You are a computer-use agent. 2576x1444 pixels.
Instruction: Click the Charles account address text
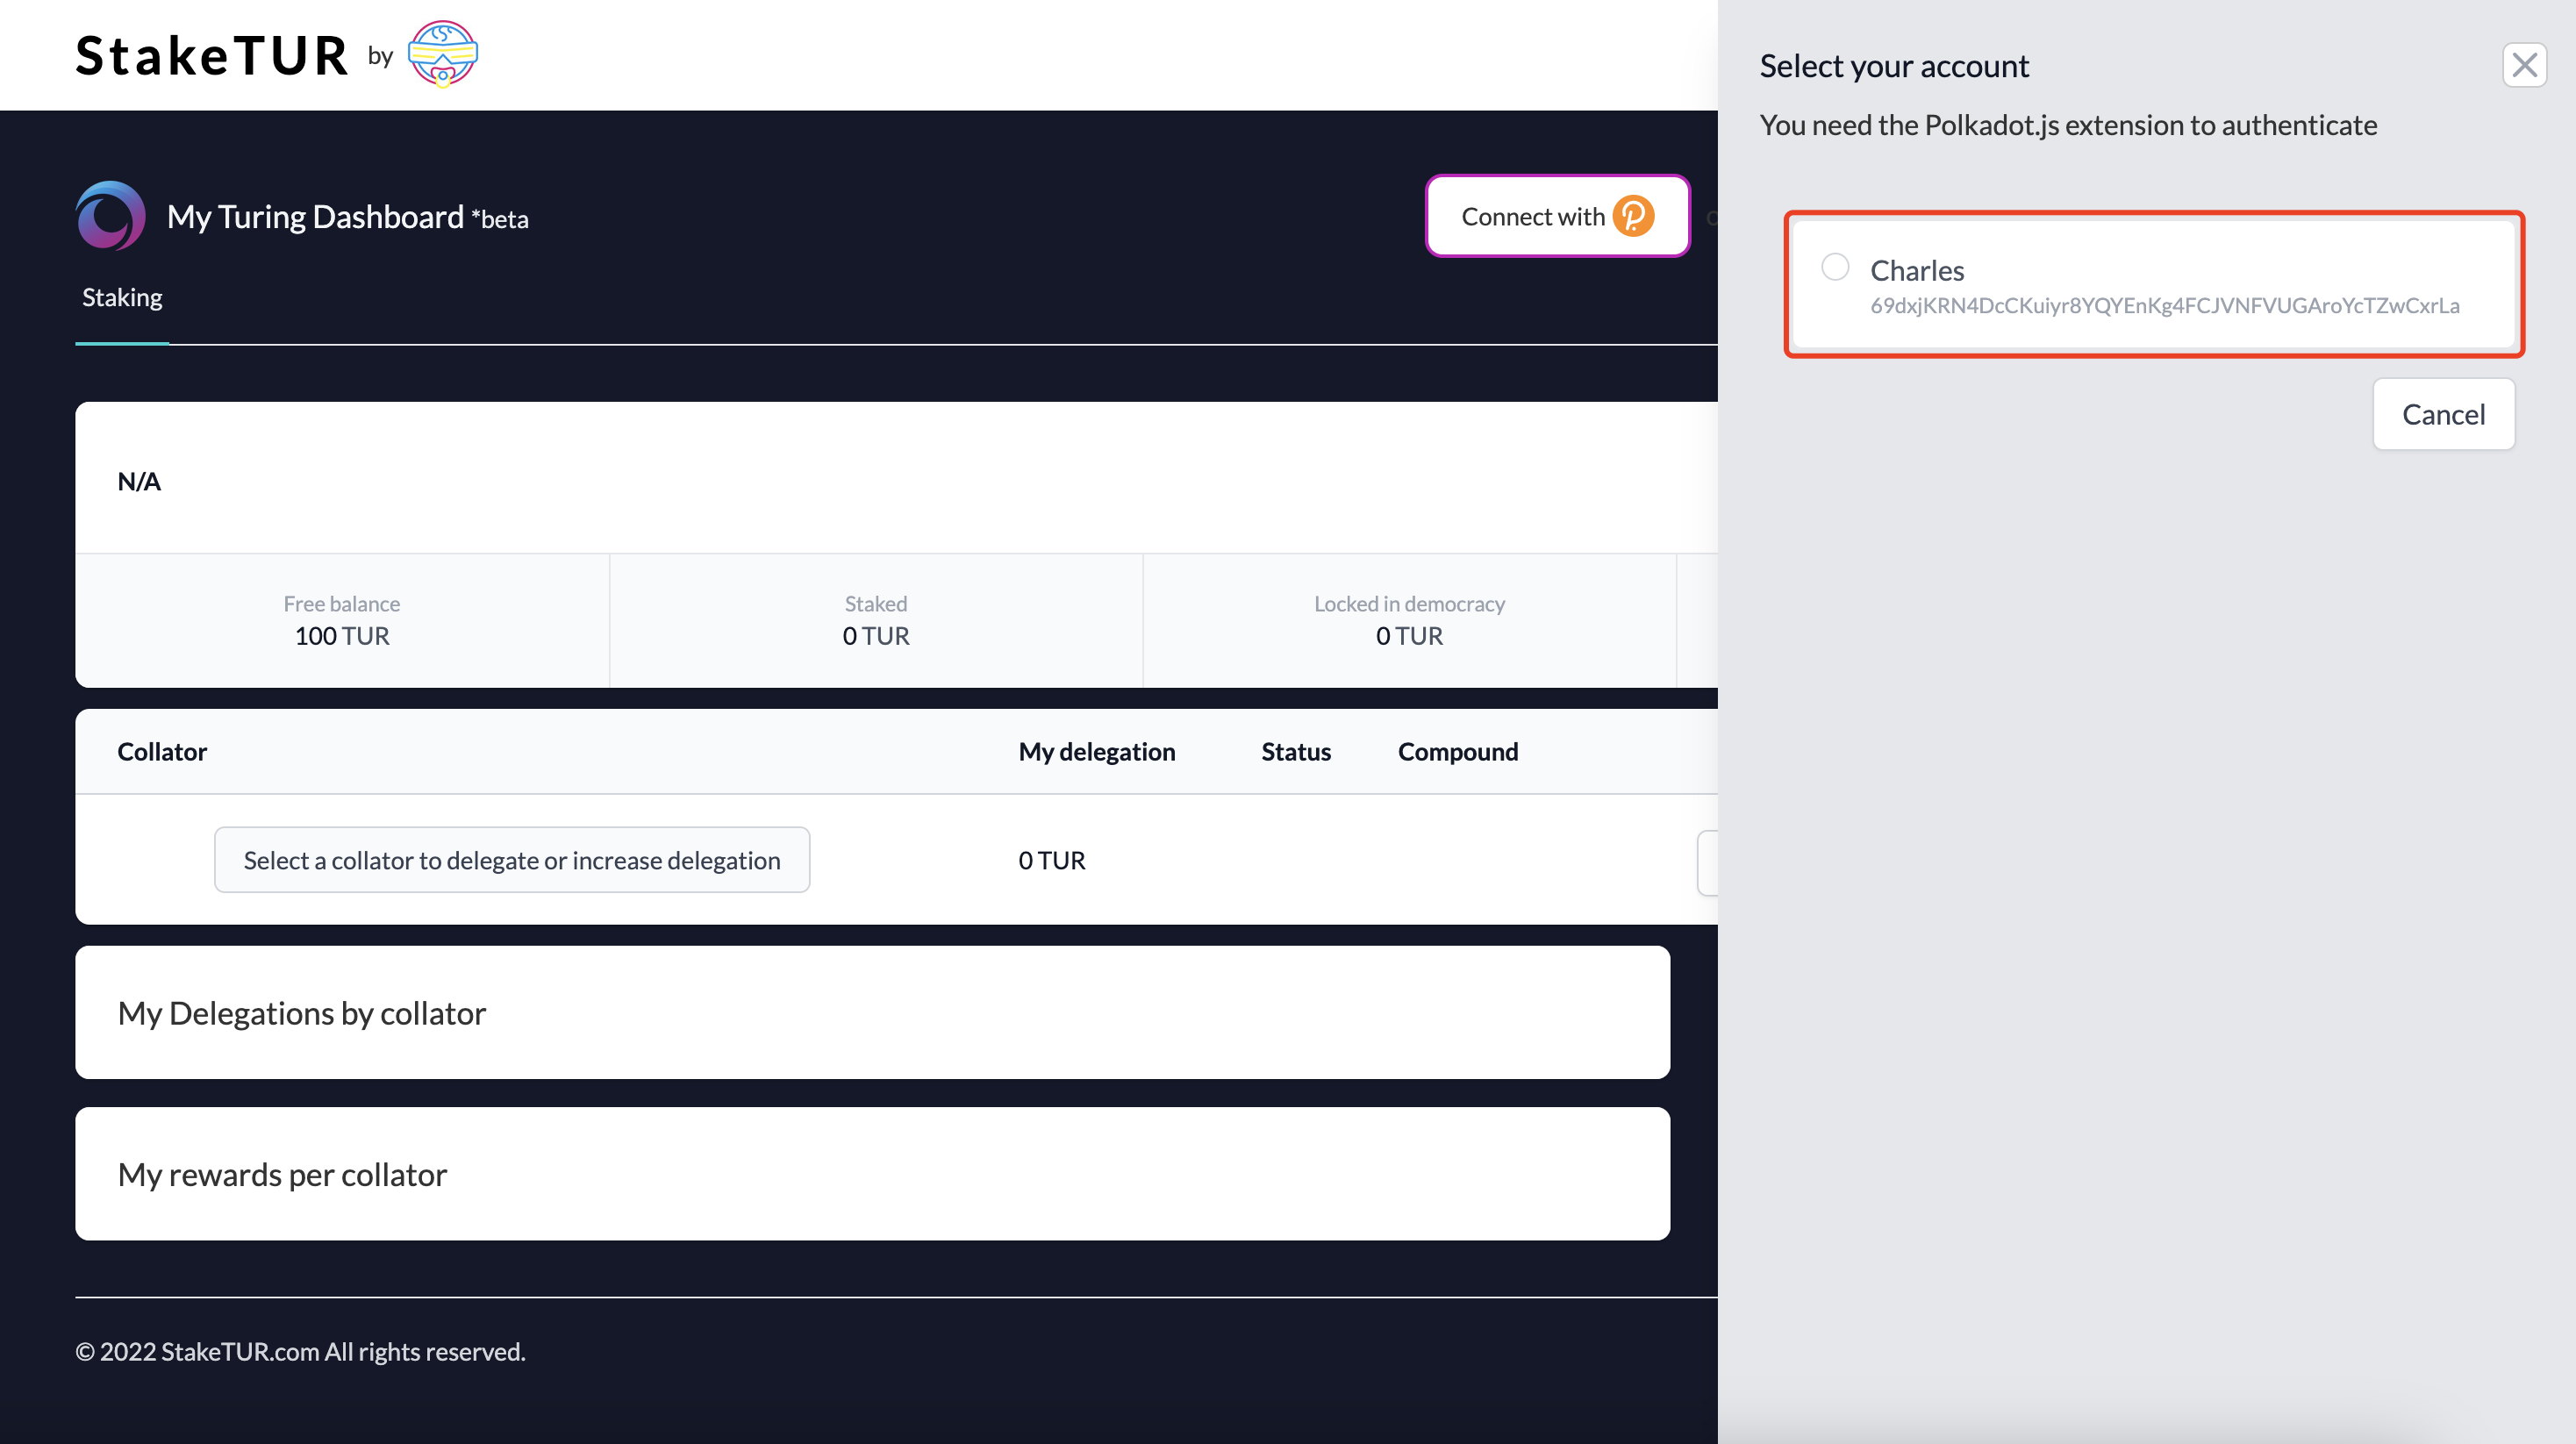[2164, 305]
